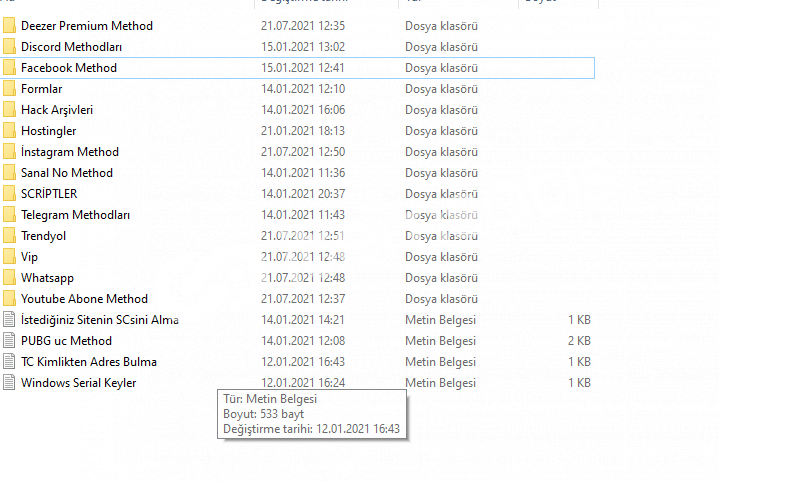Click the Vip folder icon
The width and height of the screenshot is (798, 481).
pos(9,257)
